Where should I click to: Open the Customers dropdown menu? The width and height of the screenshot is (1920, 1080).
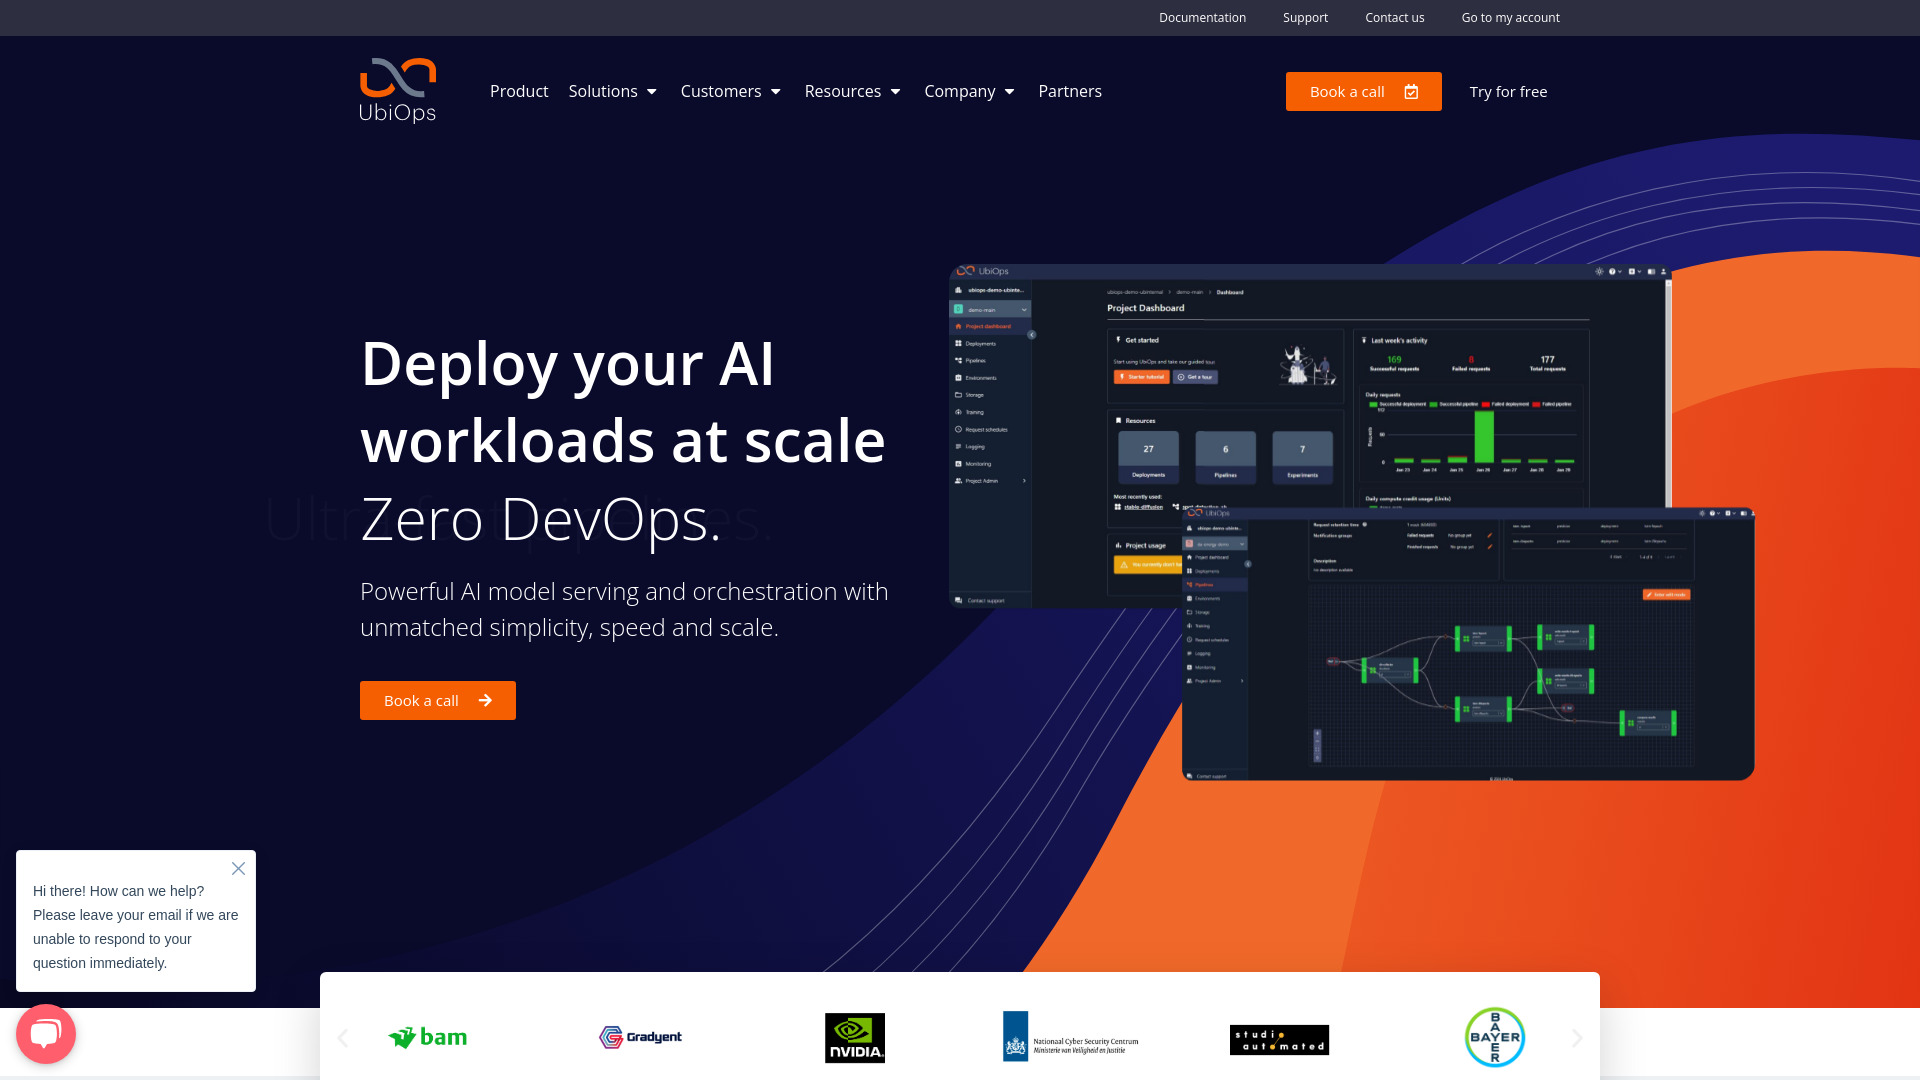click(731, 91)
